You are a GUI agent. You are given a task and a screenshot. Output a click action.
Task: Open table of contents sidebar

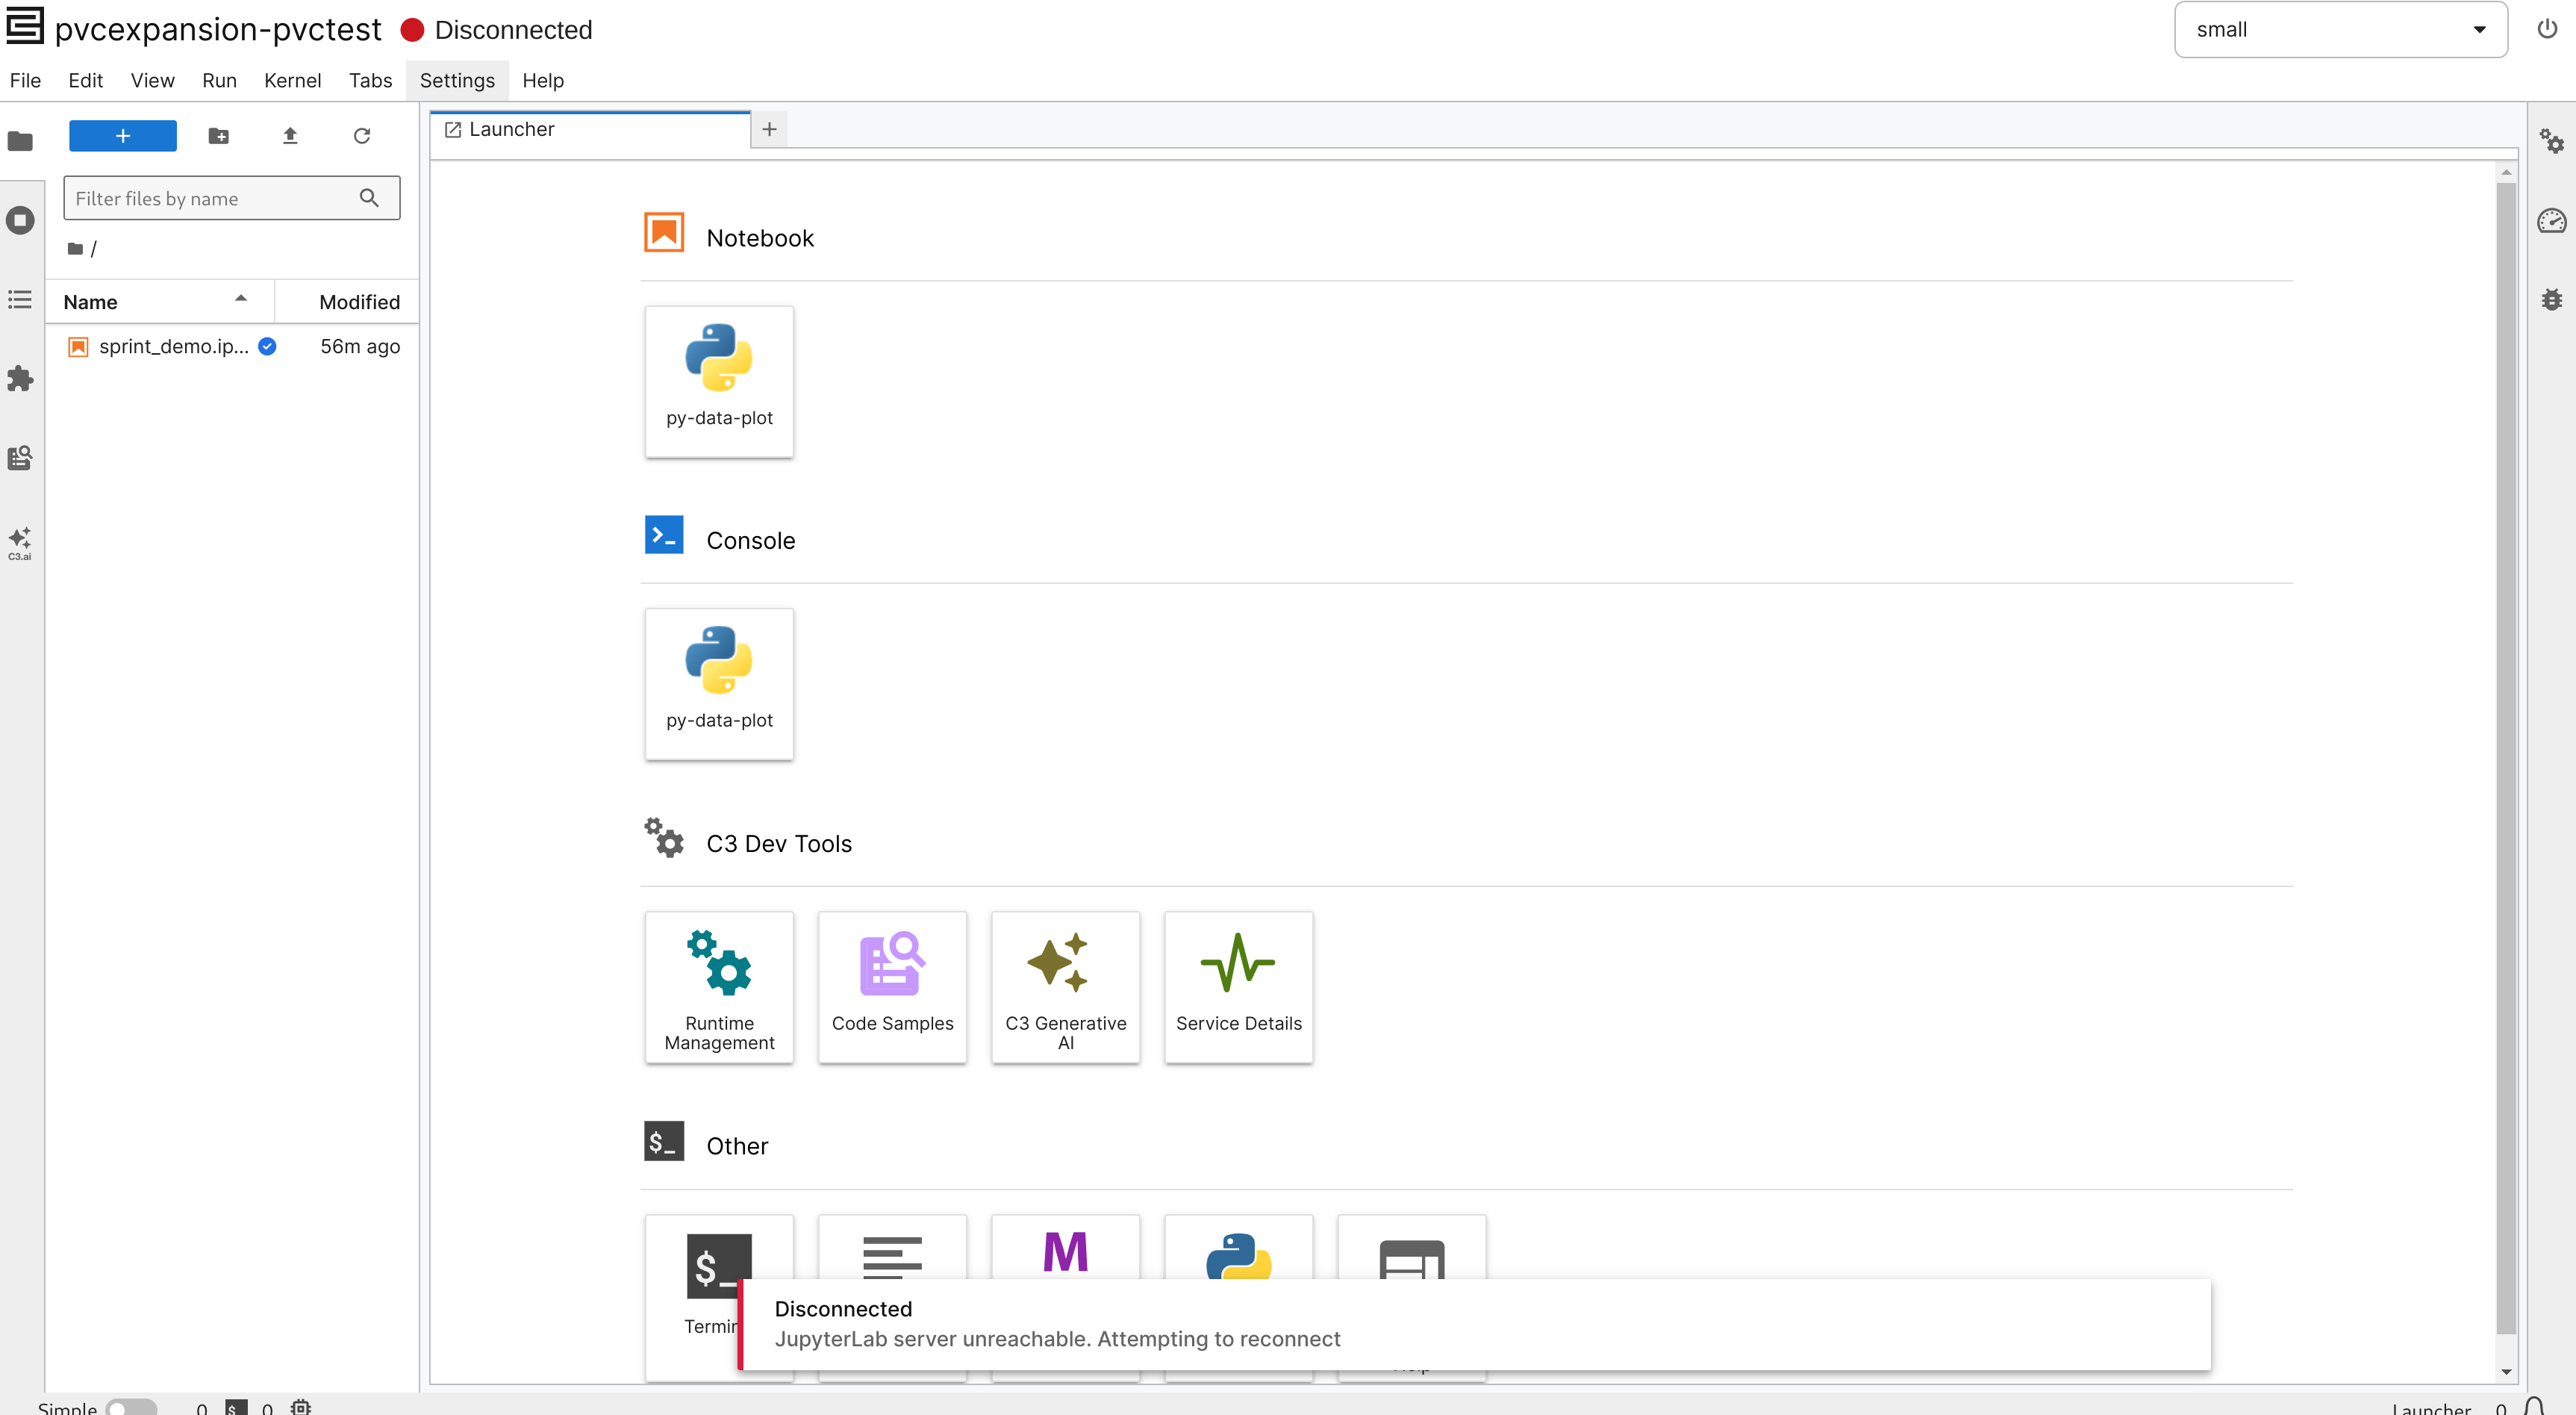click(x=20, y=299)
